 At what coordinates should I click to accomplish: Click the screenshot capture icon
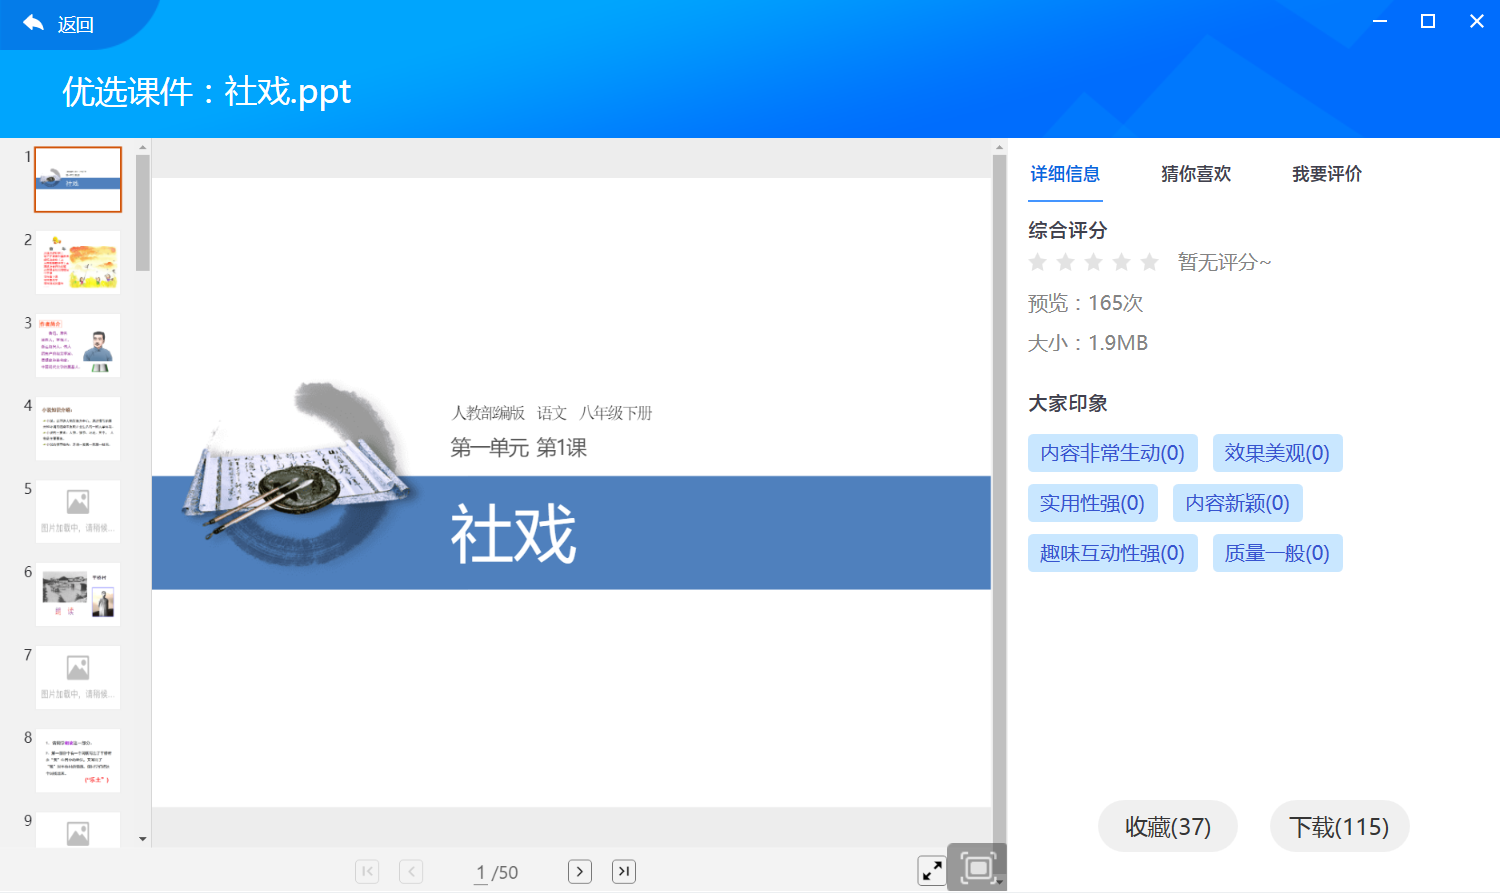(x=977, y=867)
